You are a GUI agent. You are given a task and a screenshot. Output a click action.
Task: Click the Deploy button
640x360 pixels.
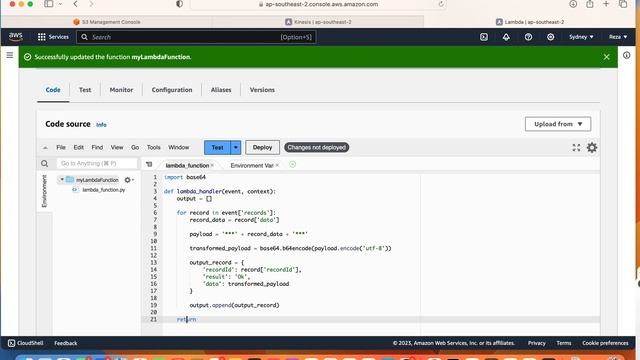[262, 147]
